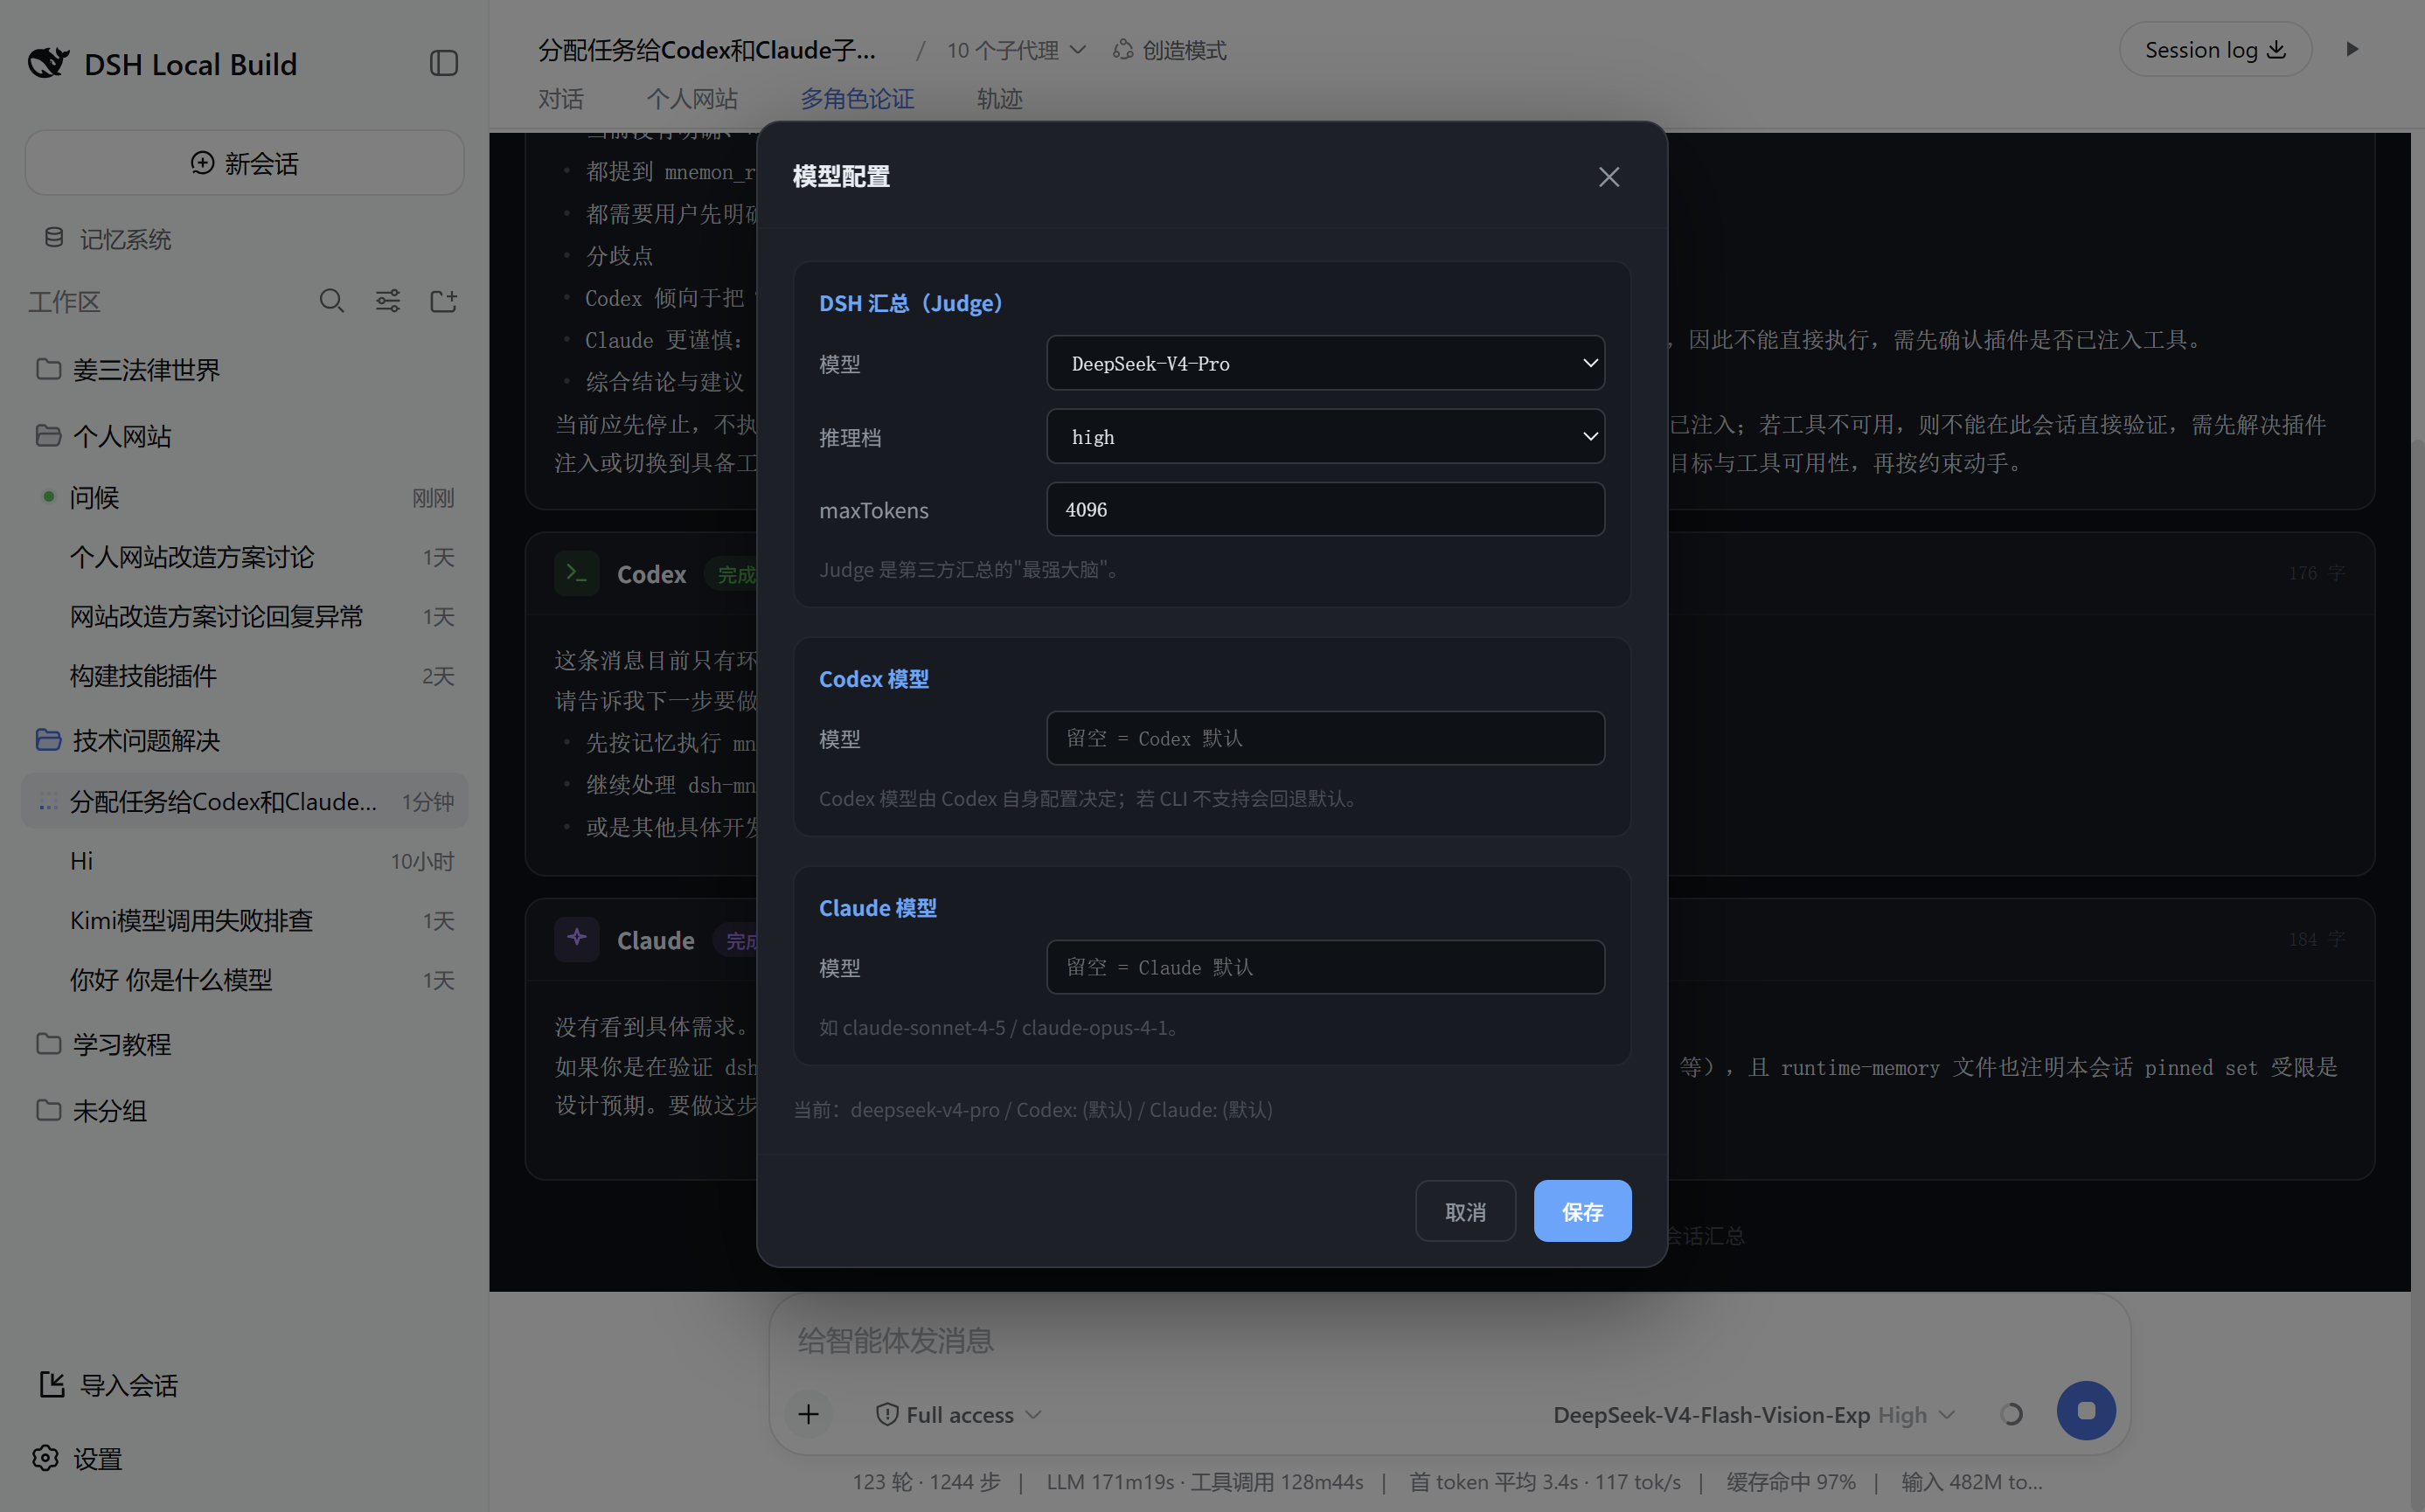Click the play triangle beside Session log
The width and height of the screenshot is (2425, 1512).
tap(2352, 49)
